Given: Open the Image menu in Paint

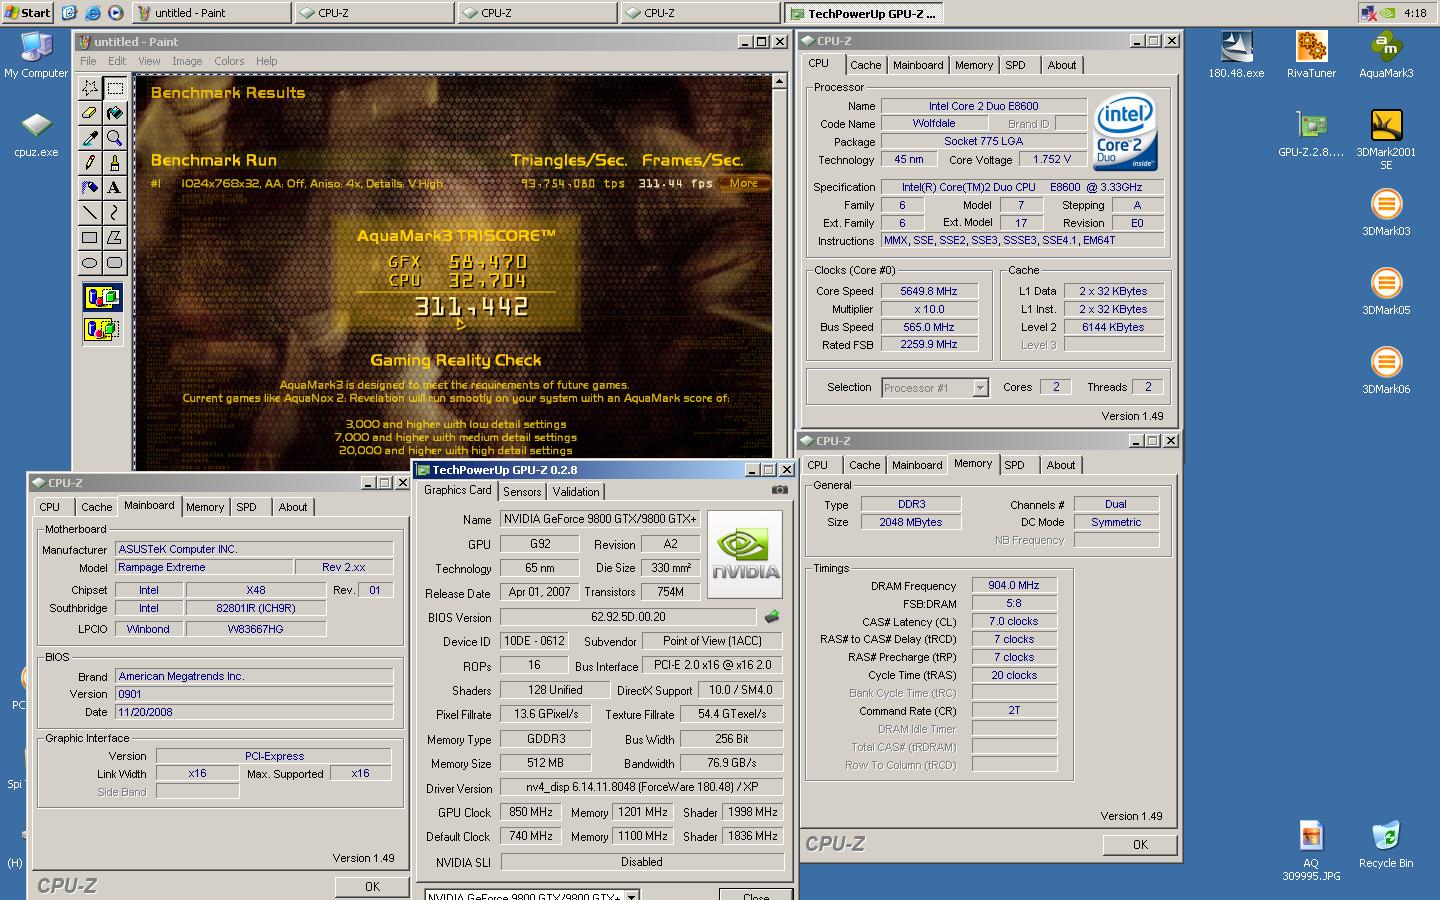Looking at the screenshot, I should tap(187, 61).
